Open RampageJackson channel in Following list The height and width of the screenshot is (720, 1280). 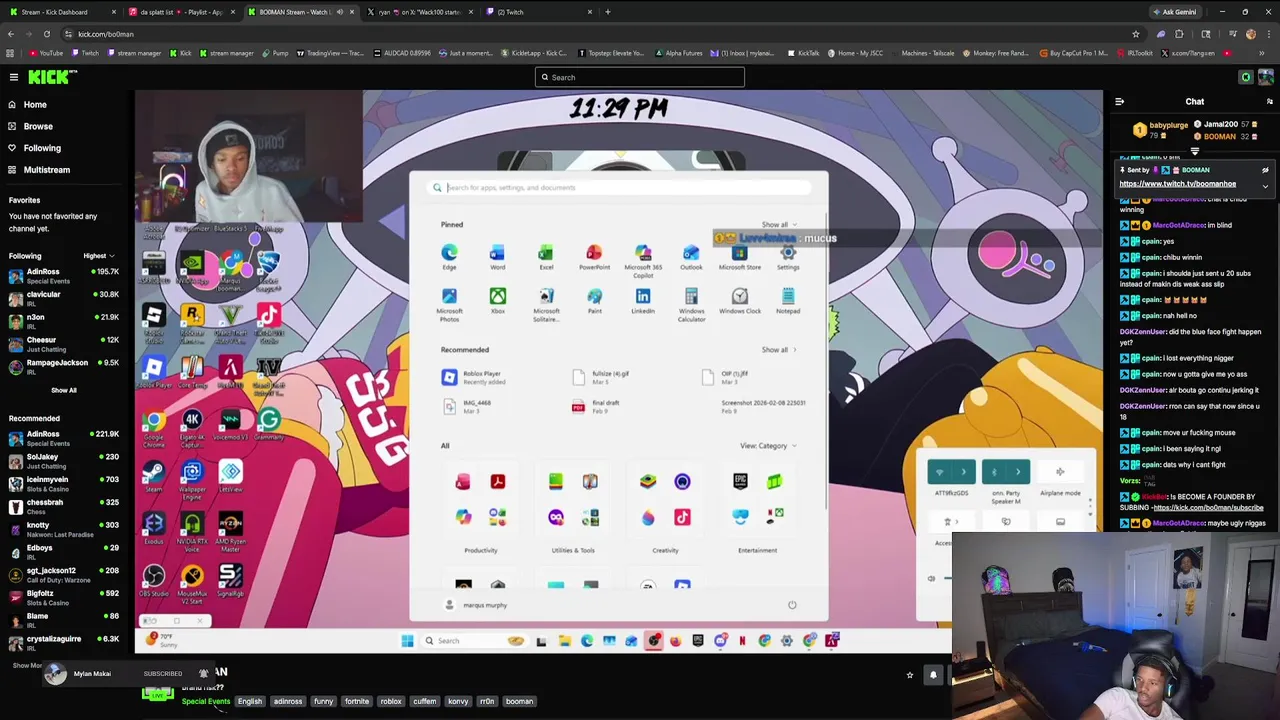[x=64, y=367]
